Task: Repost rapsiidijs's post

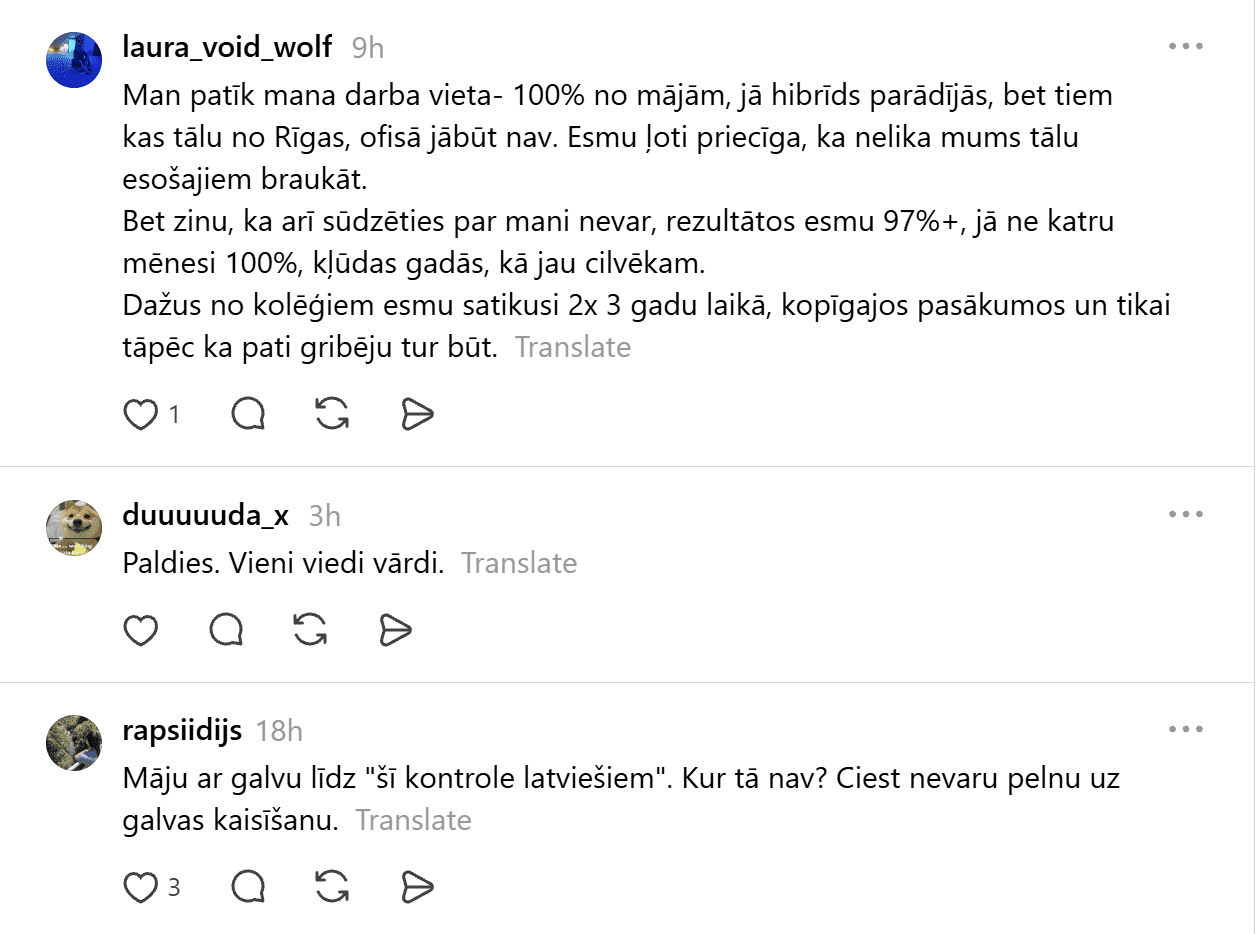Action: (x=332, y=887)
